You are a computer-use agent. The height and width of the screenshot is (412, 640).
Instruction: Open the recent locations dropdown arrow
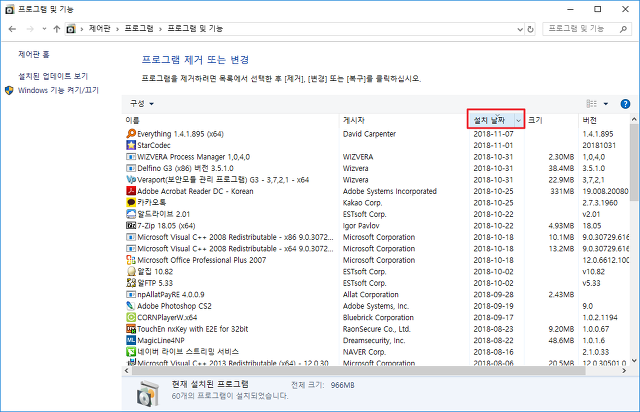pos(44,29)
